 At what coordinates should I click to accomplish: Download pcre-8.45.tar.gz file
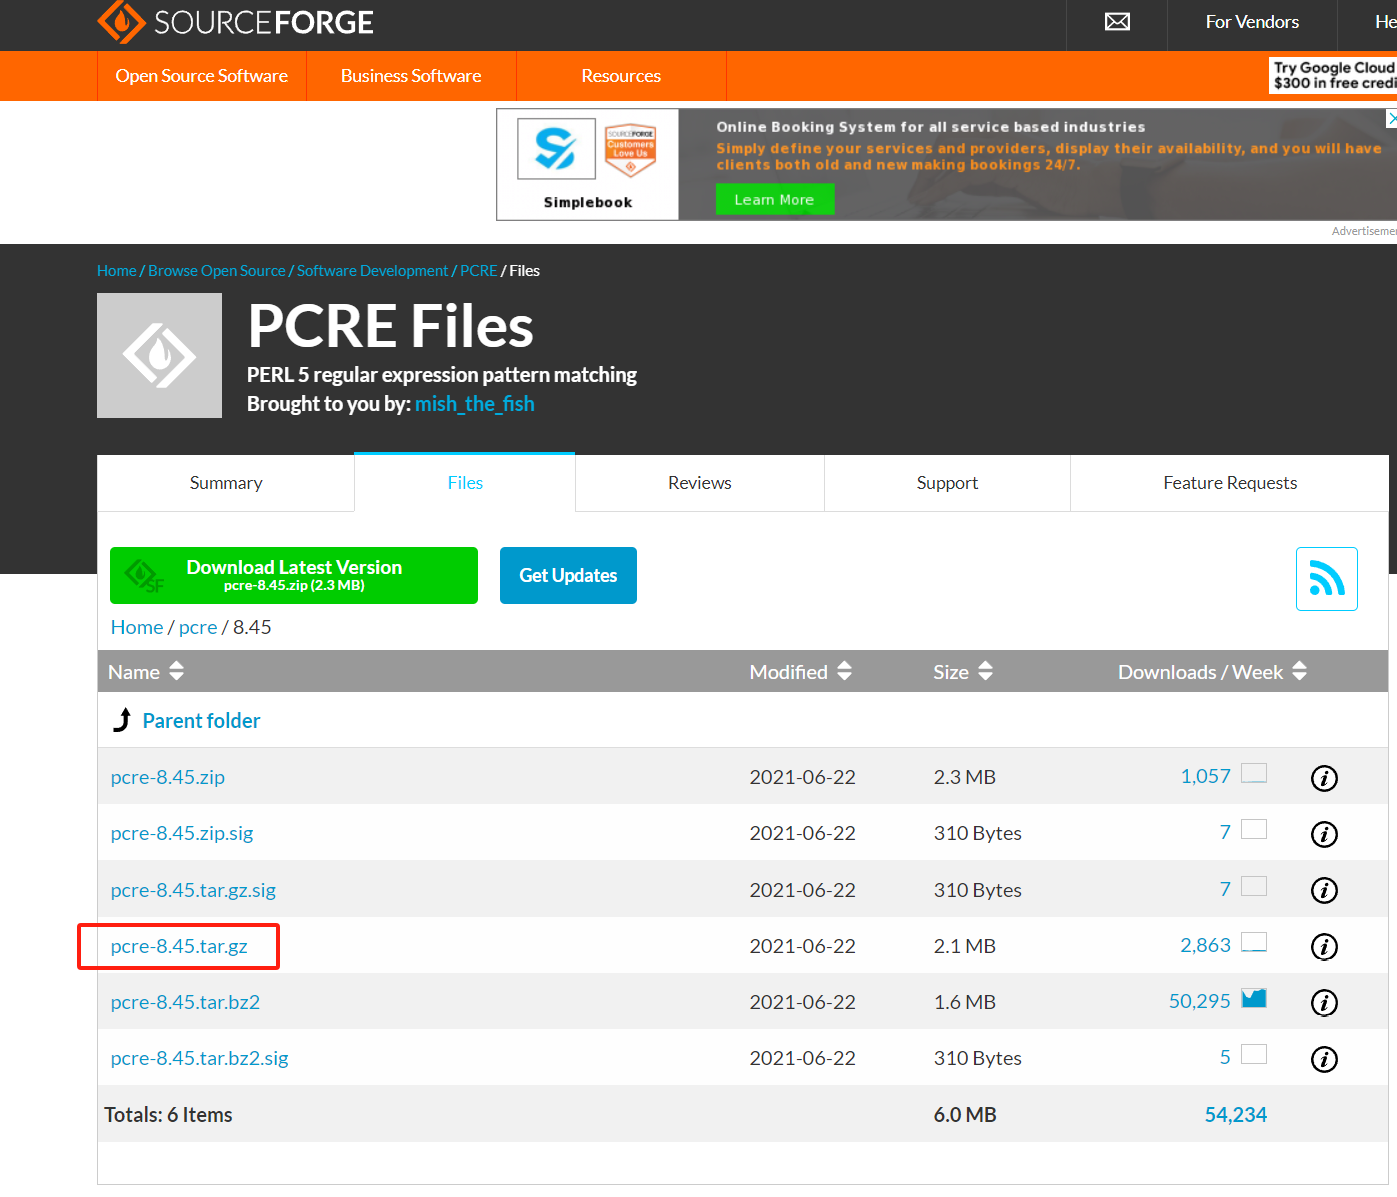[x=179, y=946]
